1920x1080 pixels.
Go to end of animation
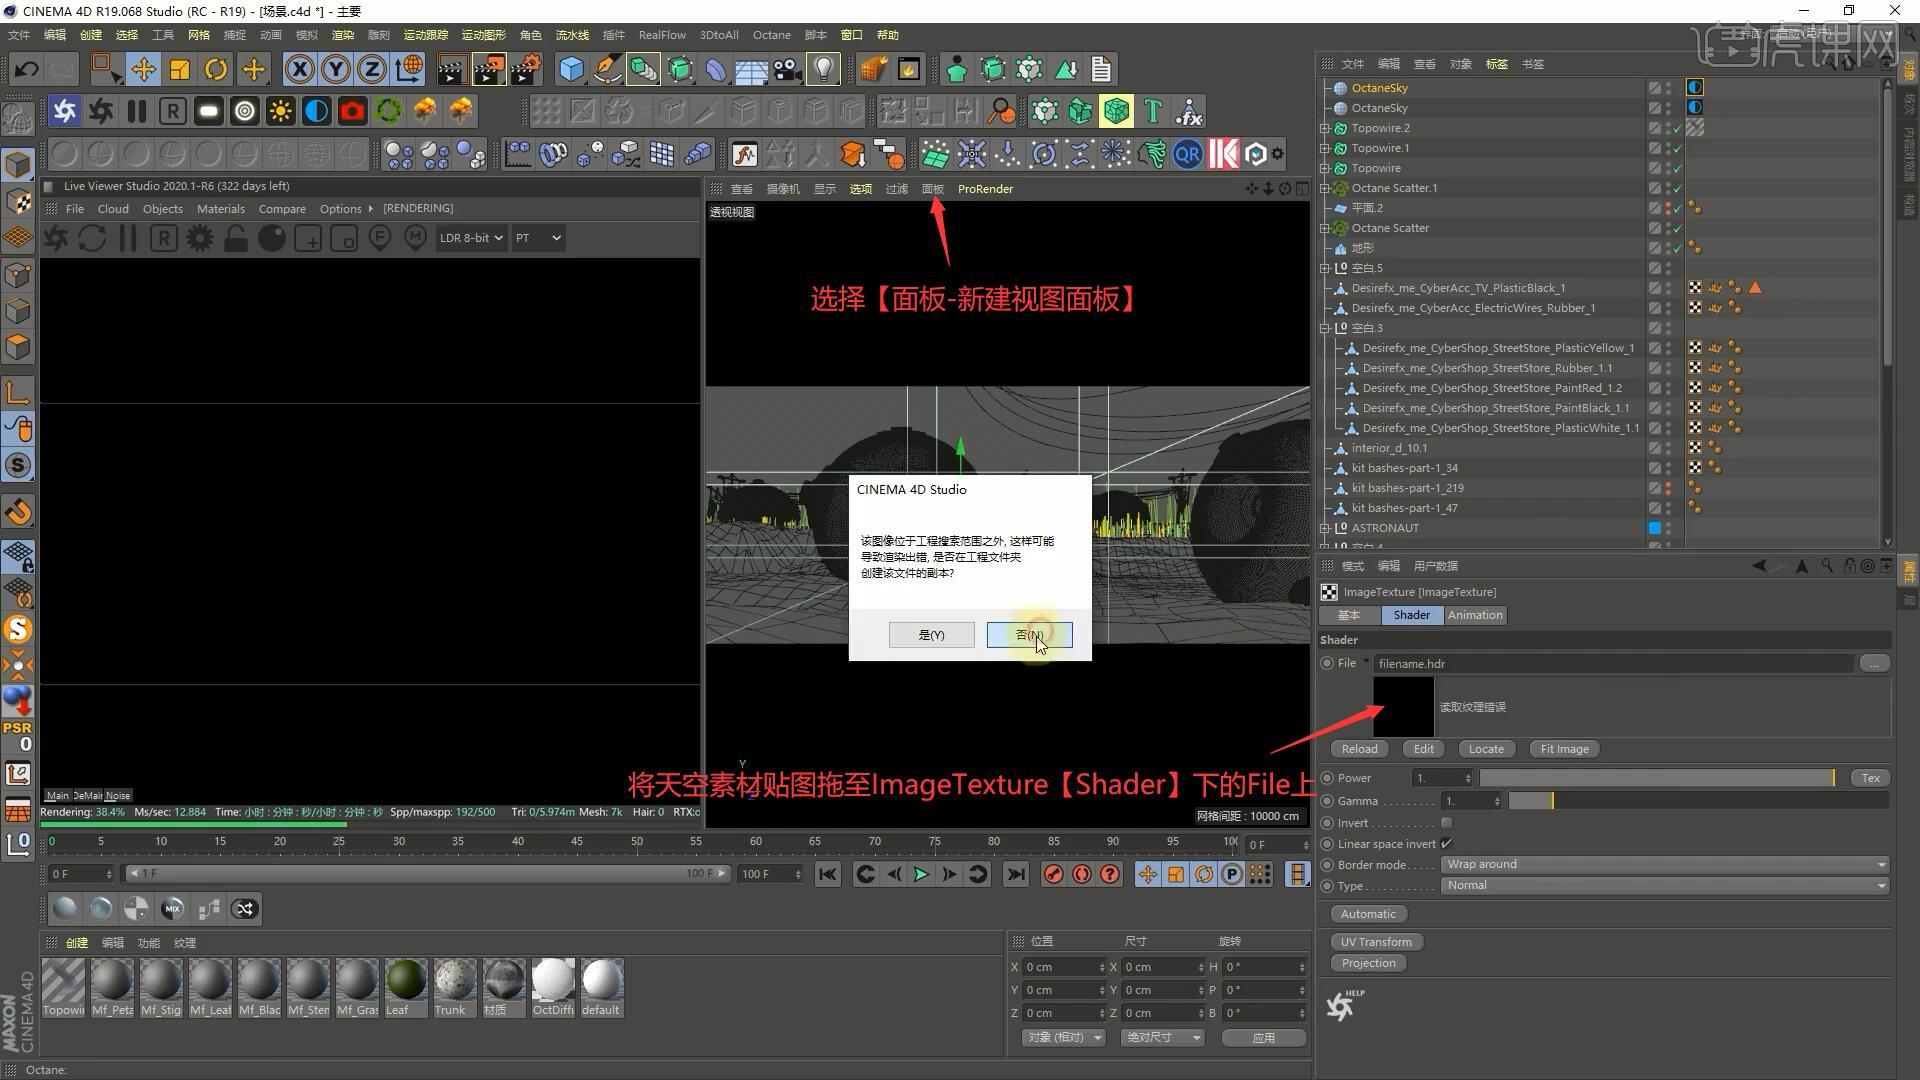[1015, 875]
